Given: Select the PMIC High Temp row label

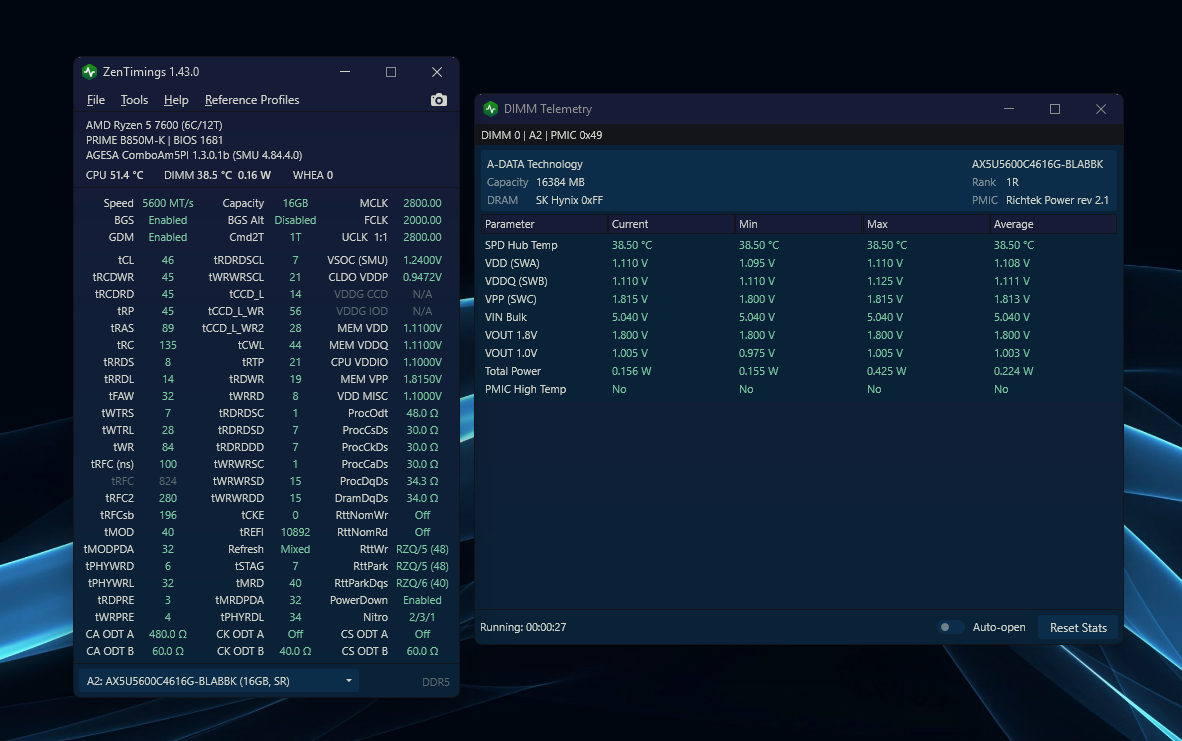Looking at the screenshot, I should [x=525, y=389].
